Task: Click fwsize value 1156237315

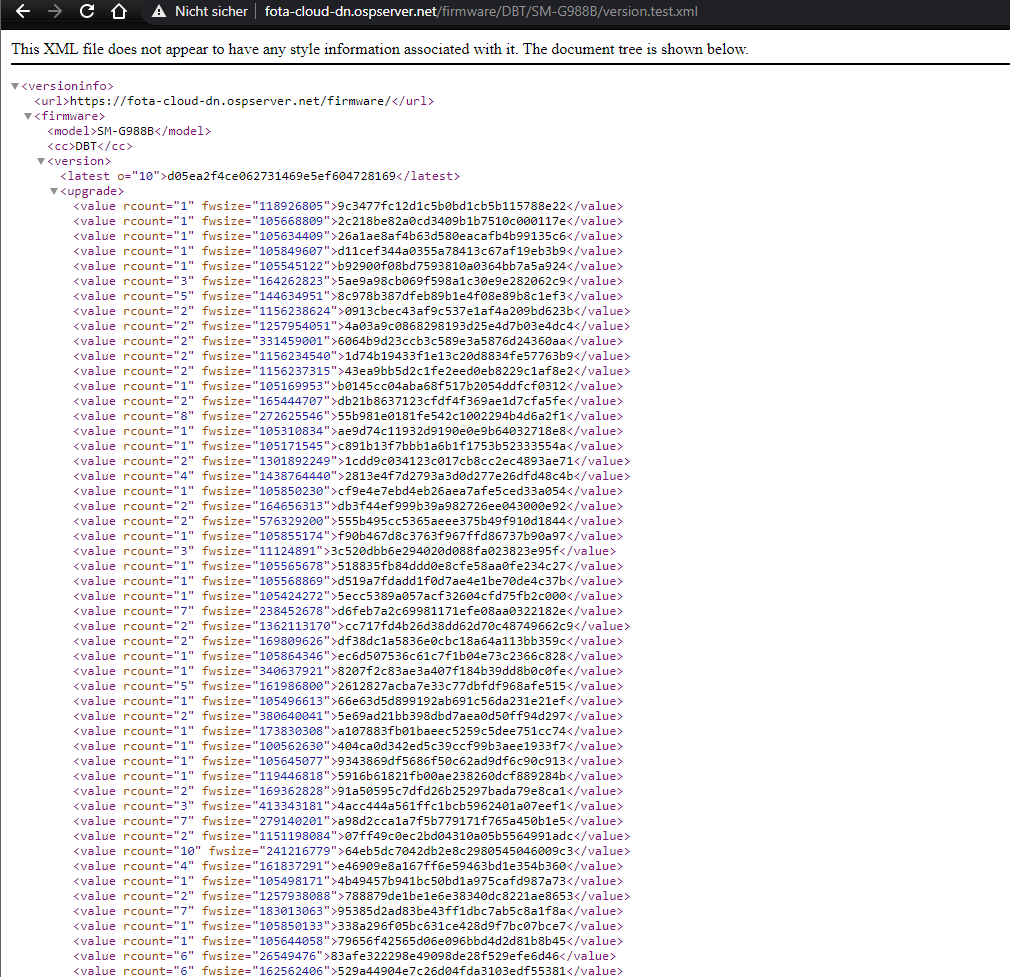Action: click(294, 371)
